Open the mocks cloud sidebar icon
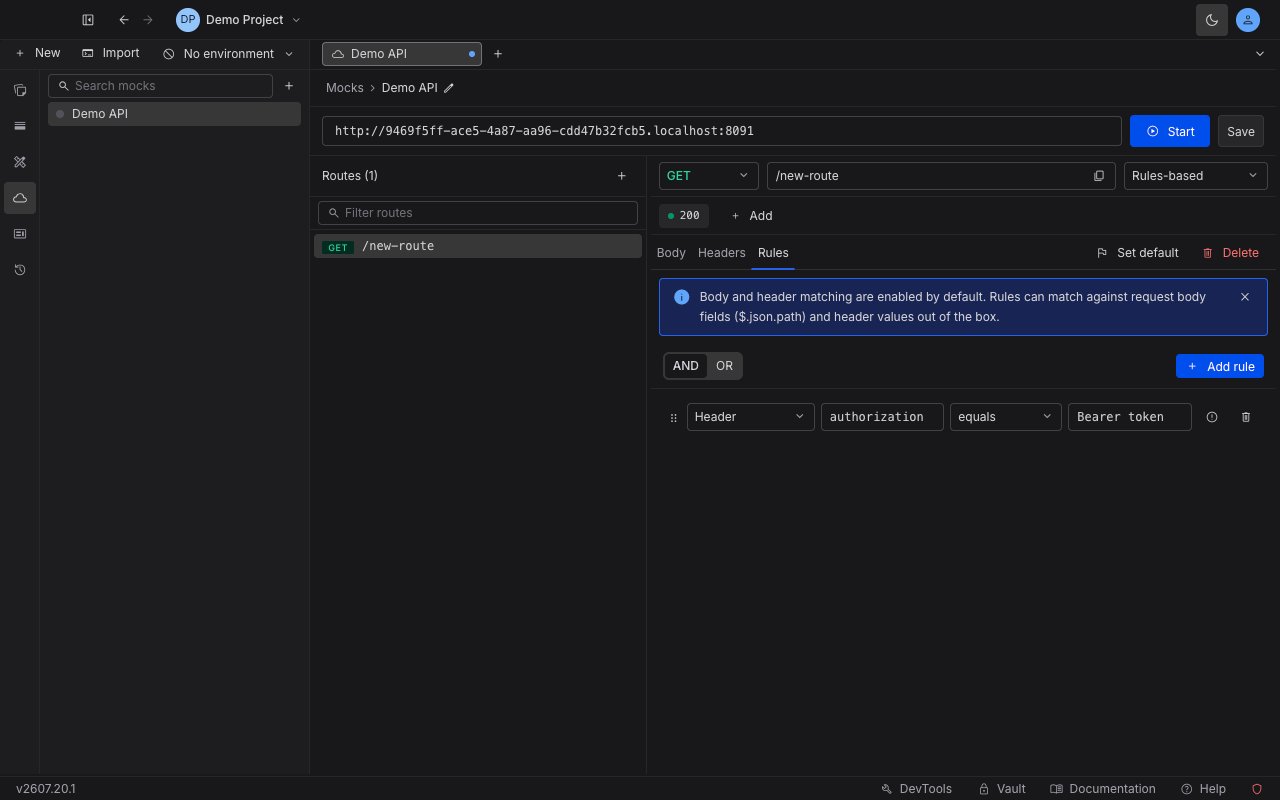The width and height of the screenshot is (1280, 800). [x=20, y=198]
